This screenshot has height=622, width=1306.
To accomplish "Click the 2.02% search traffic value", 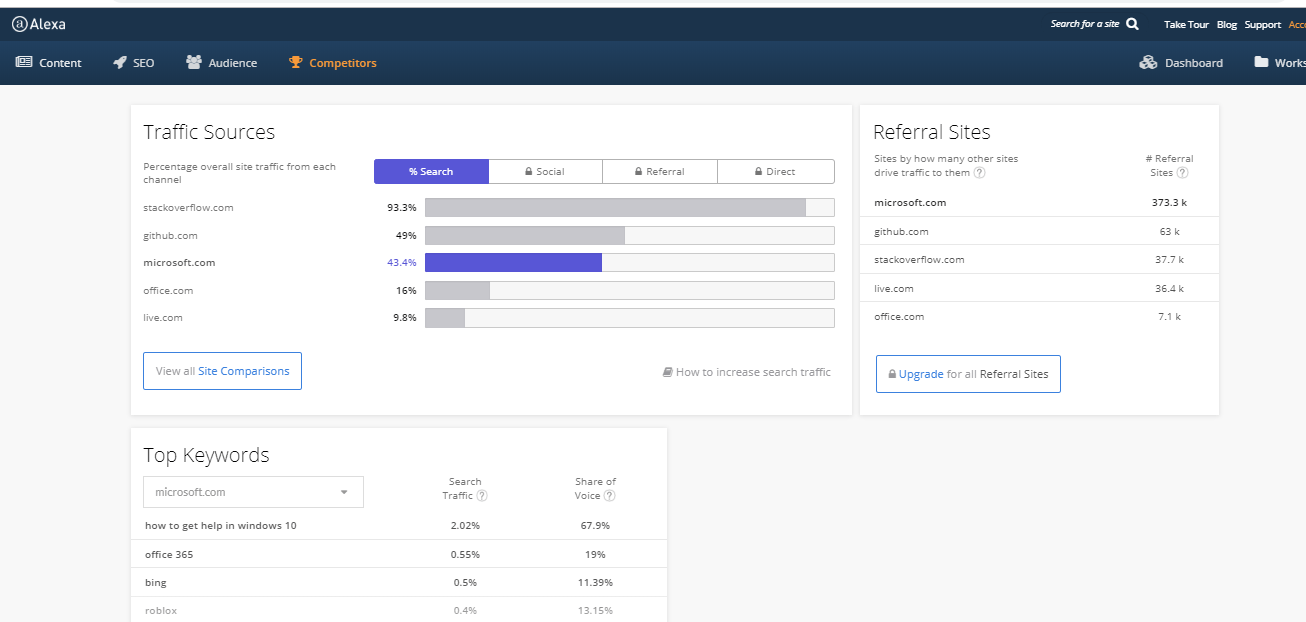I will [x=465, y=526].
